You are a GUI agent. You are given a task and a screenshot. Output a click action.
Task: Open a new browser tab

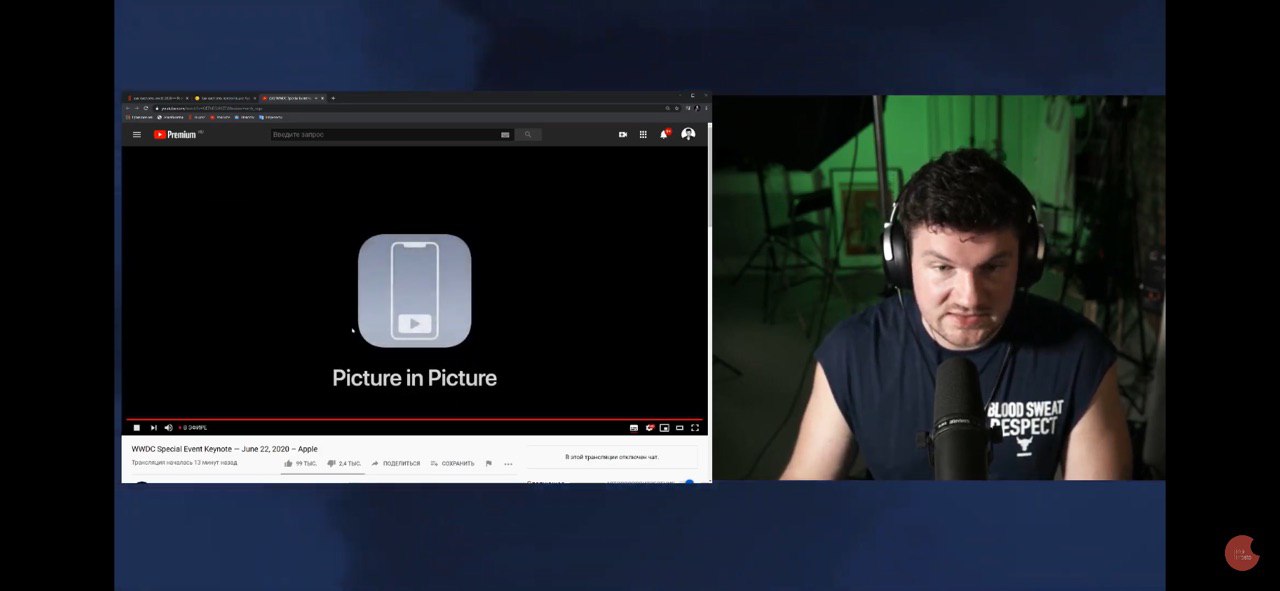(x=333, y=98)
